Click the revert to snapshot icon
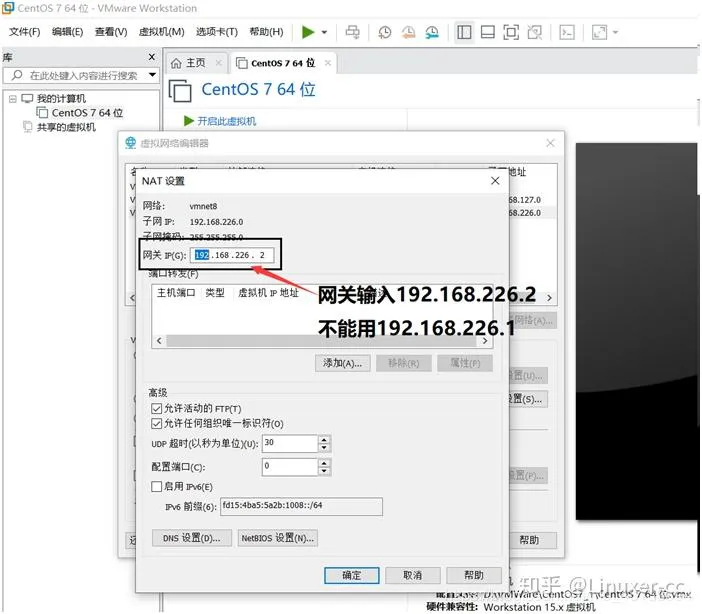This screenshot has width=702, height=614. (x=408, y=32)
